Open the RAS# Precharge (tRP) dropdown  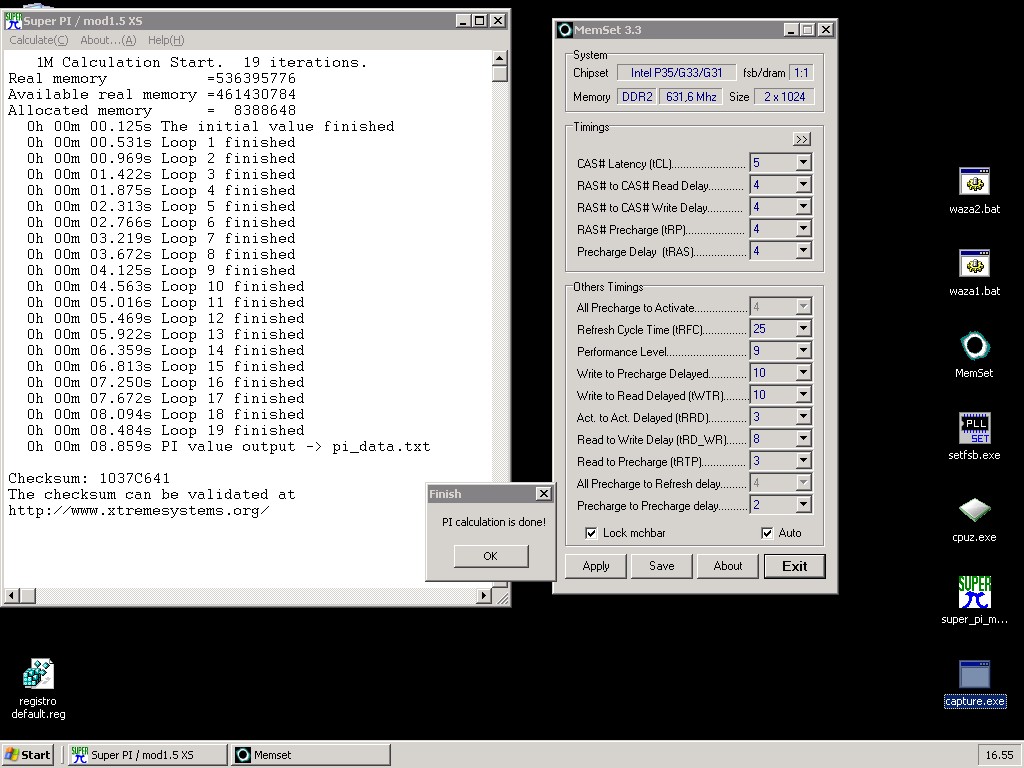pos(803,229)
